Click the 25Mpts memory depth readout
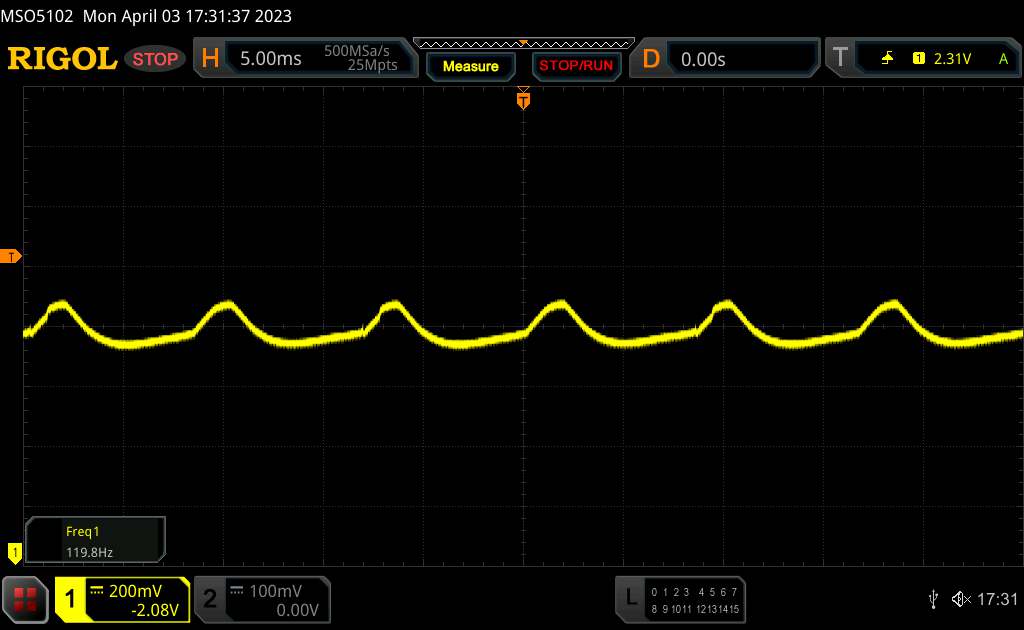The width and height of the screenshot is (1024, 630). [372, 65]
